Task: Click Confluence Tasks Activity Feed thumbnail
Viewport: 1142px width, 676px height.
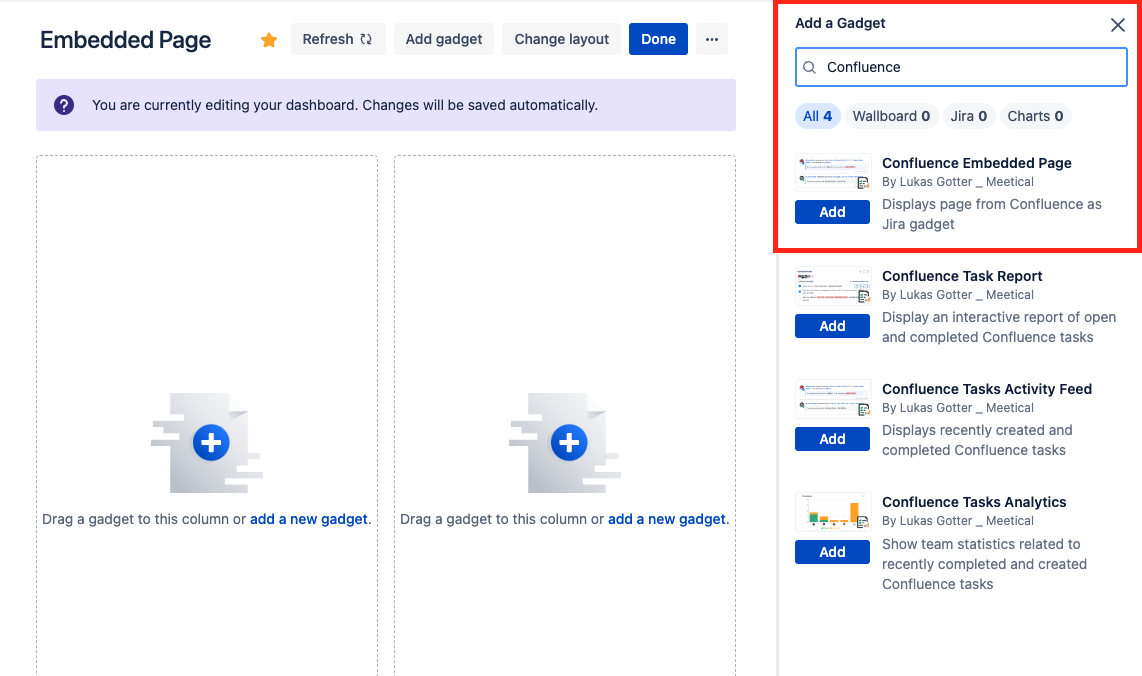Action: point(833,398)
